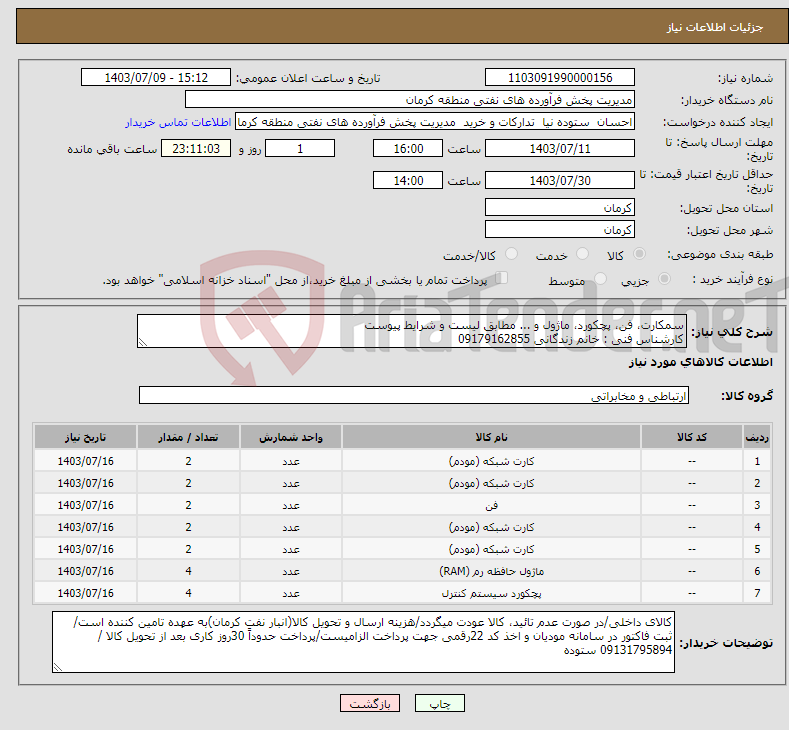Image resolution: width=789 pixels, height=730 pixels.
Task: Click row 3 item فن
Action: tap(491, 505)
